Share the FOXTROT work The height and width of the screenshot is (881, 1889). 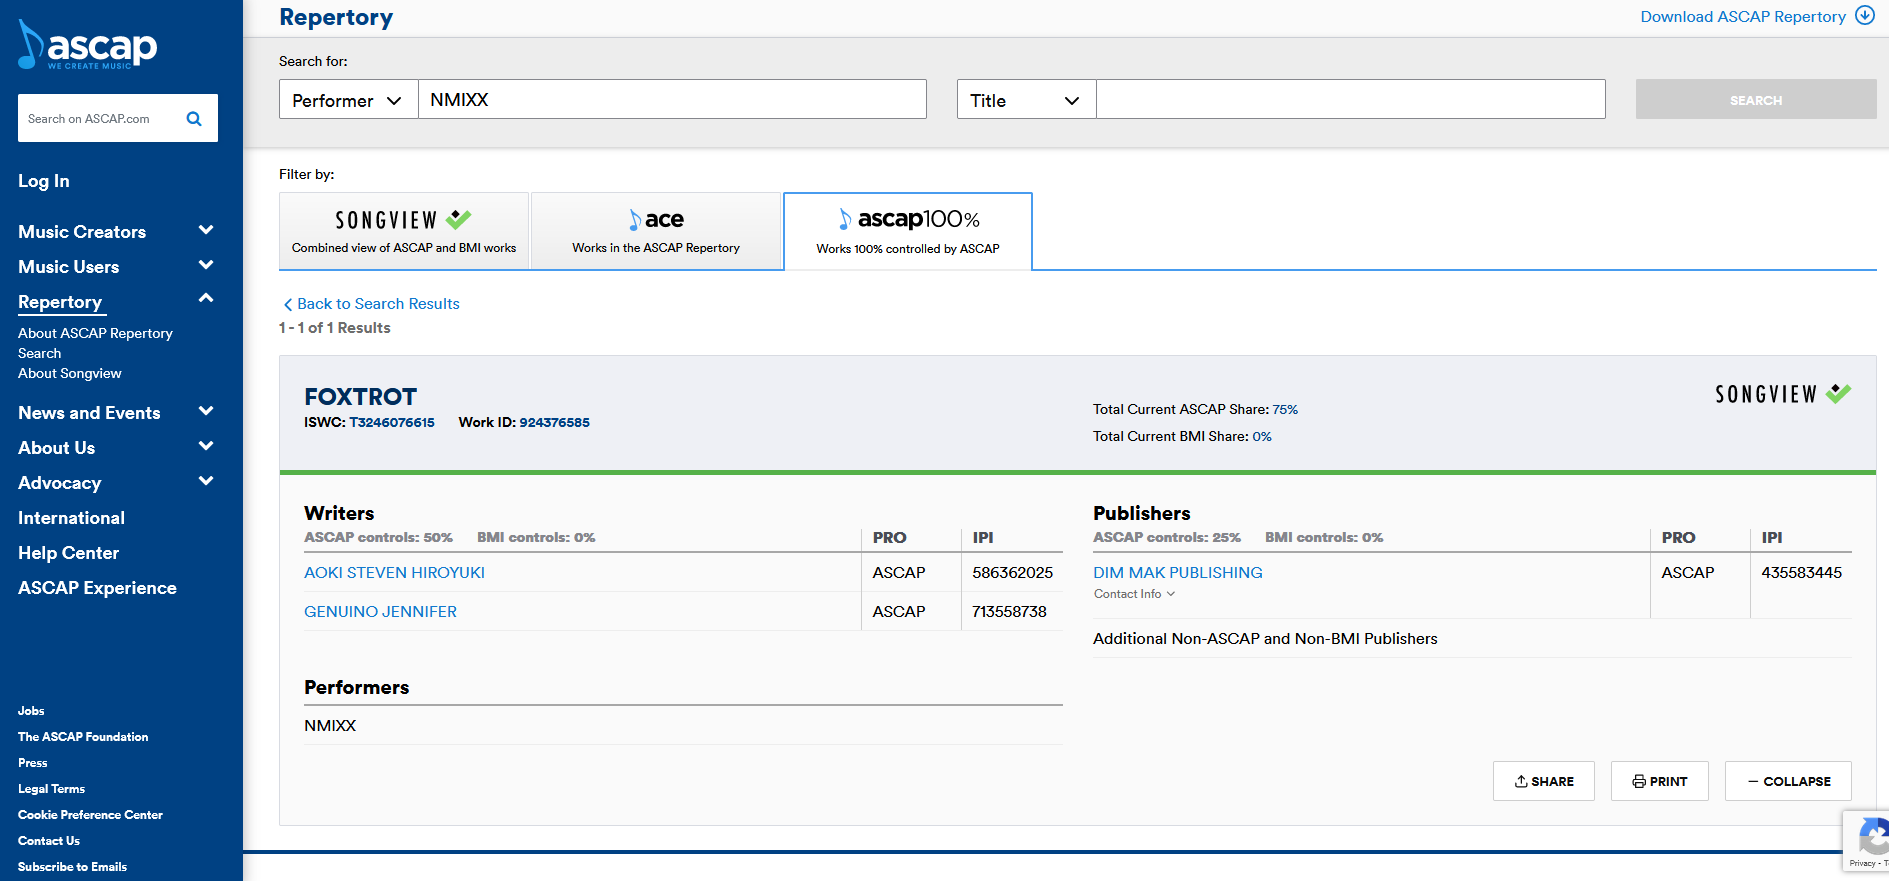pyautogui.click(x=1544, y=781)
